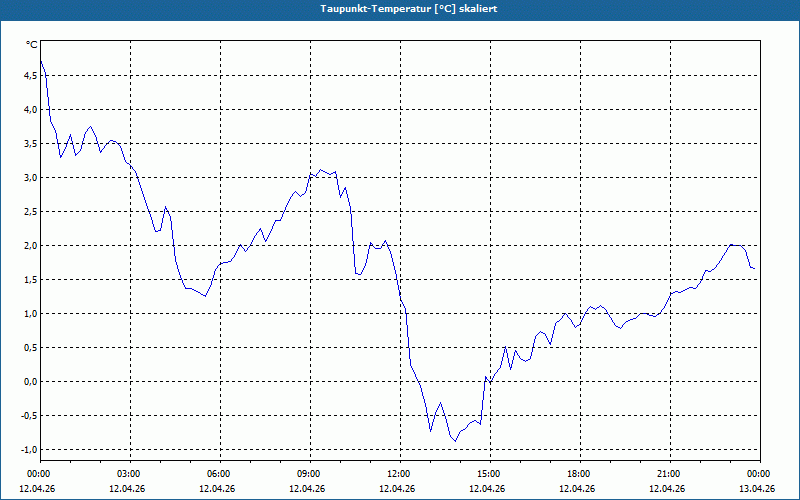Click the 0,0 y-axis label
Image resolution: width=800 pixels, height=500 pixels.
[31, 382]
